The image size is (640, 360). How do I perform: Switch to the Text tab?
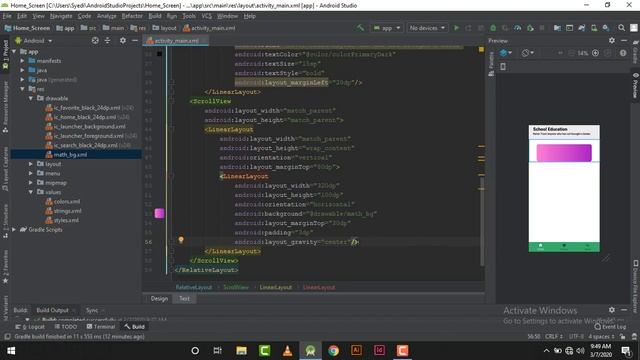click(x=184, y=298)
